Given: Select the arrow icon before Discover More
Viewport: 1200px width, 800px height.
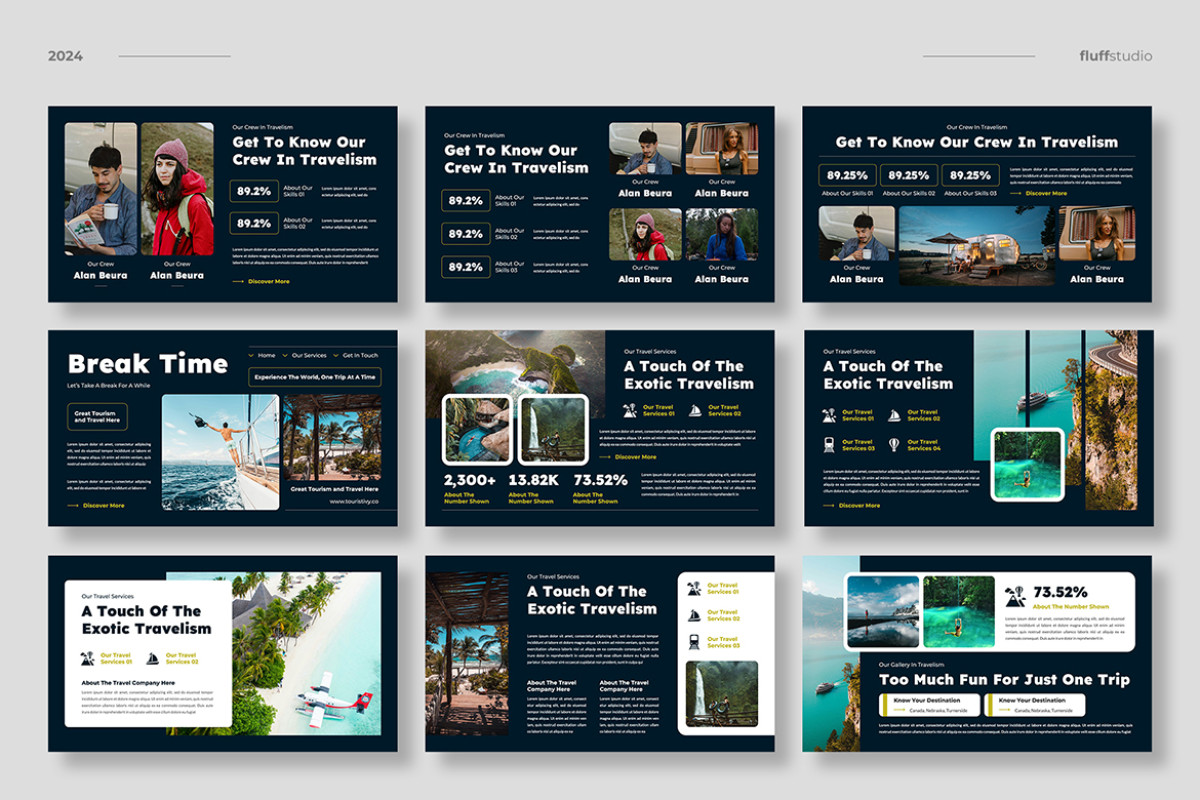Looking at the screenshot, I should [829, 505].
